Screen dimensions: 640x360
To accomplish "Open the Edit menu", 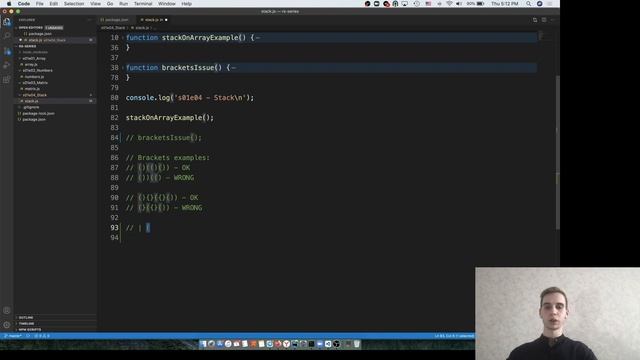I will click(x=53, y=4).
